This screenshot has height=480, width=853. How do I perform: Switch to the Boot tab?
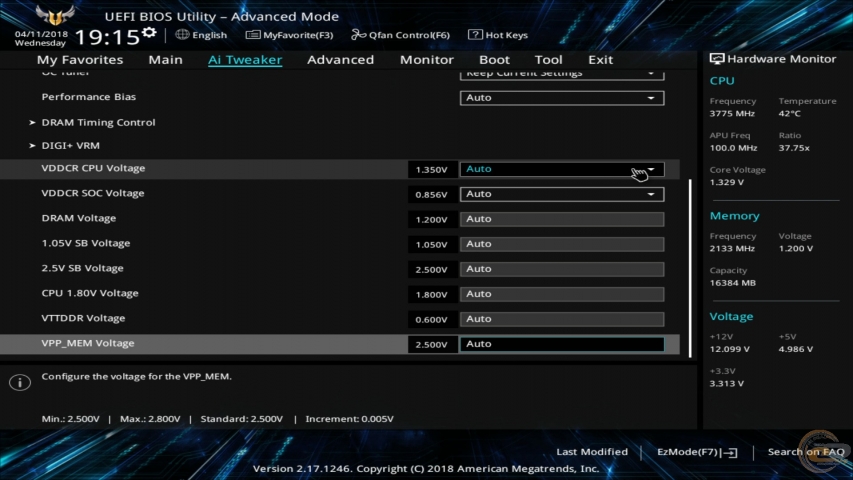494,59
